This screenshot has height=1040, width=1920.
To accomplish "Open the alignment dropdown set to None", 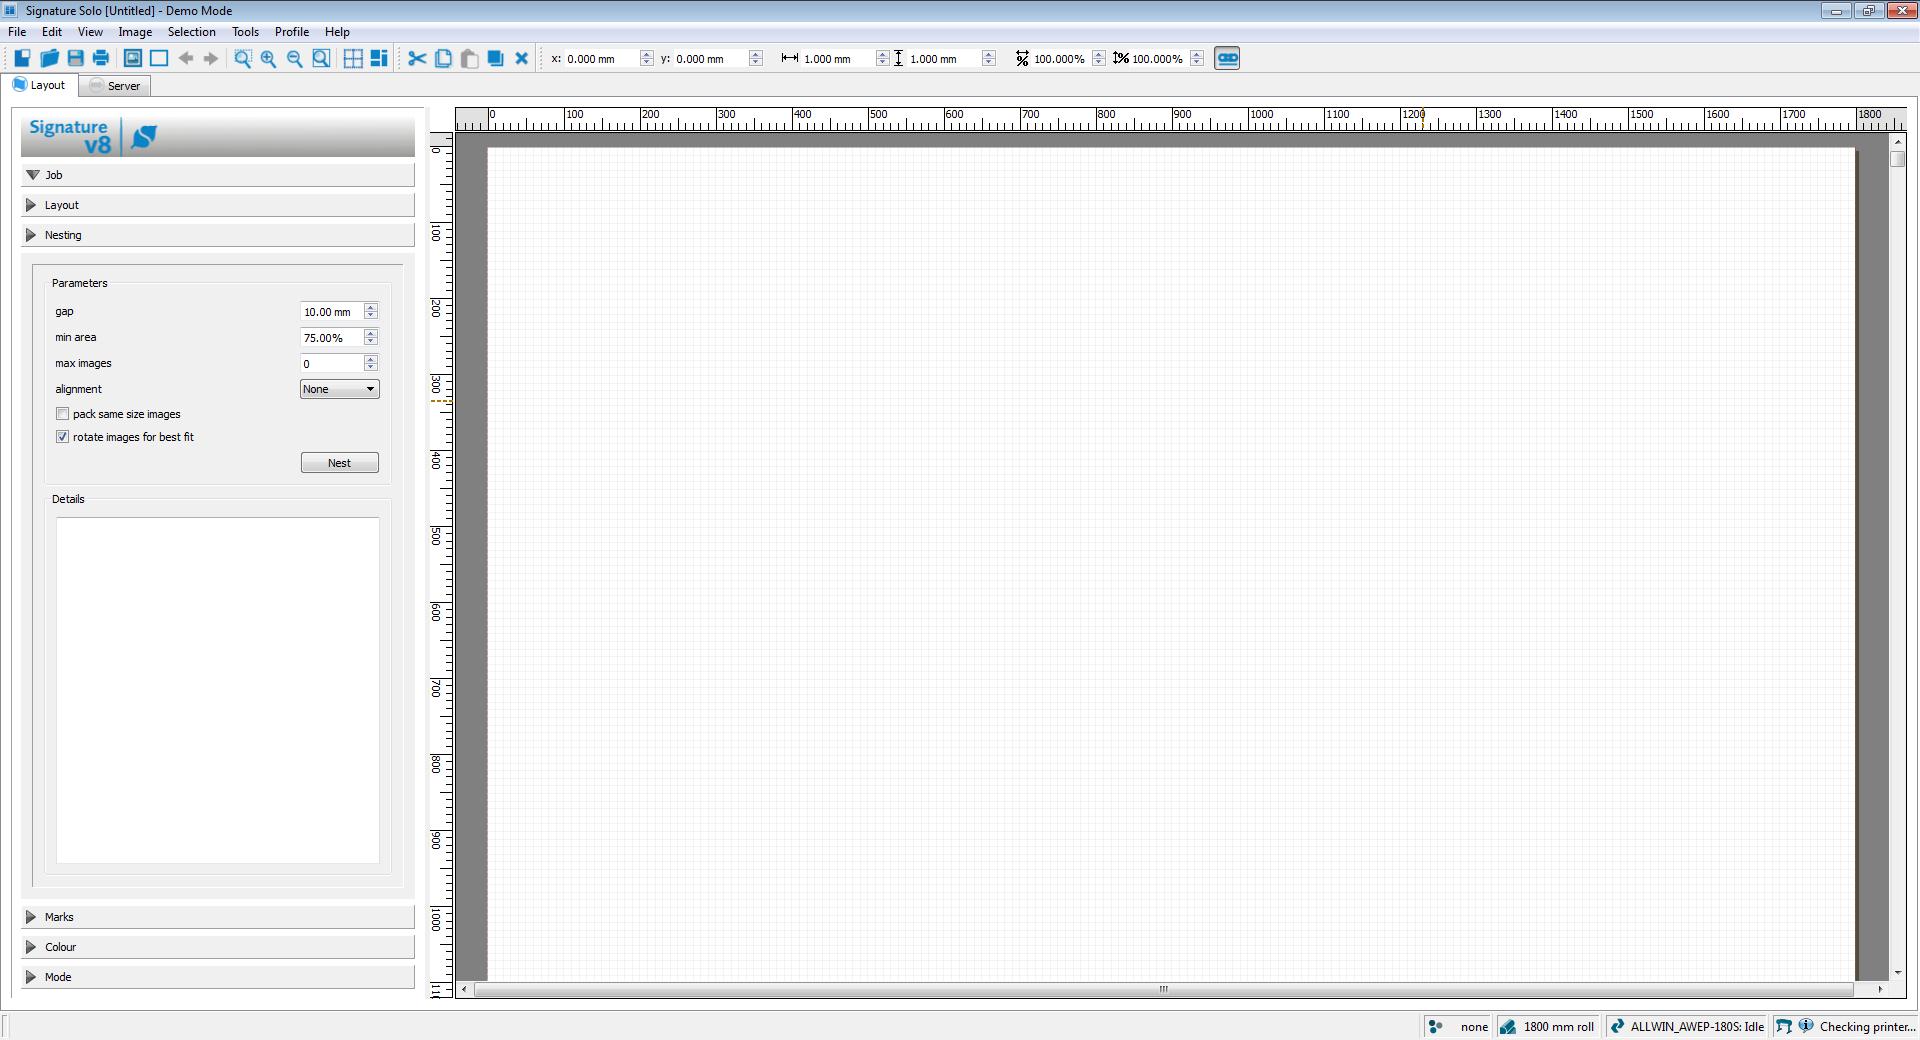I will (x=339, y=389).
